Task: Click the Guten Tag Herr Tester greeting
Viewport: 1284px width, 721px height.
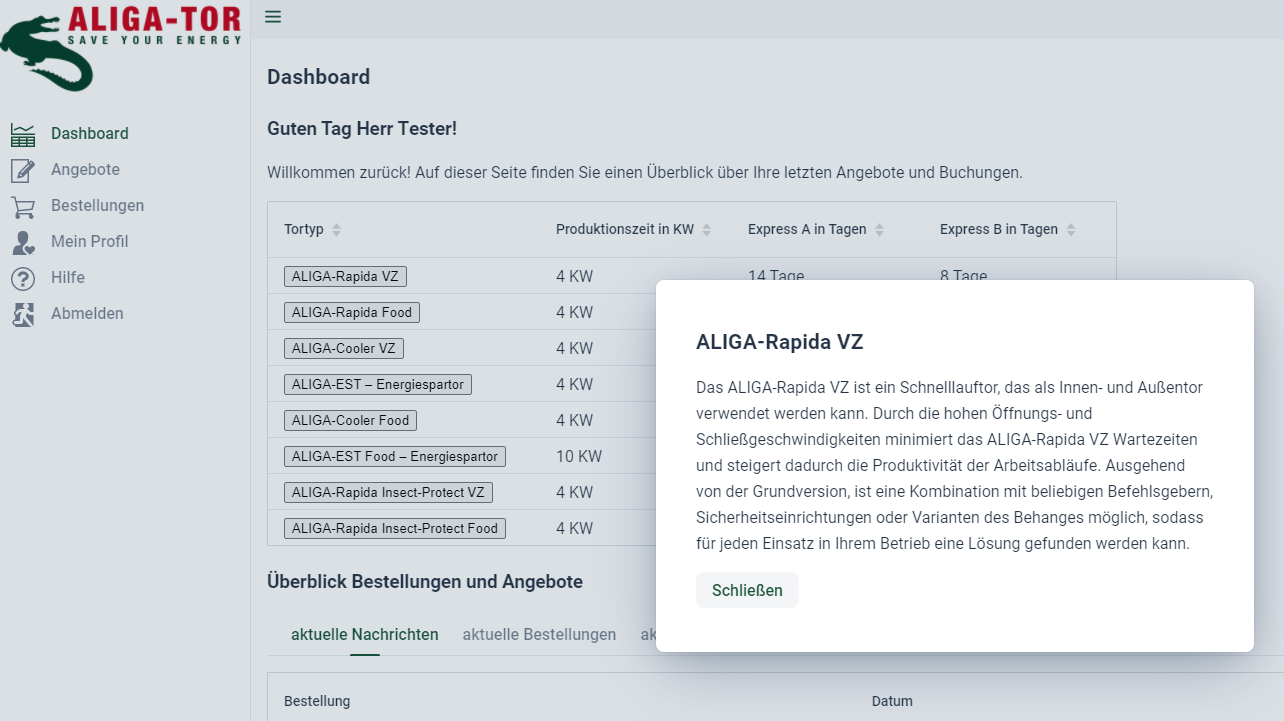Action: [x=362, y=129]
